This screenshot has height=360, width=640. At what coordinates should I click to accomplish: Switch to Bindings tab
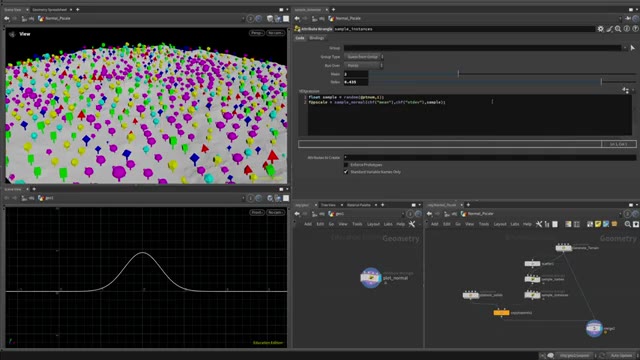point(316,38)
